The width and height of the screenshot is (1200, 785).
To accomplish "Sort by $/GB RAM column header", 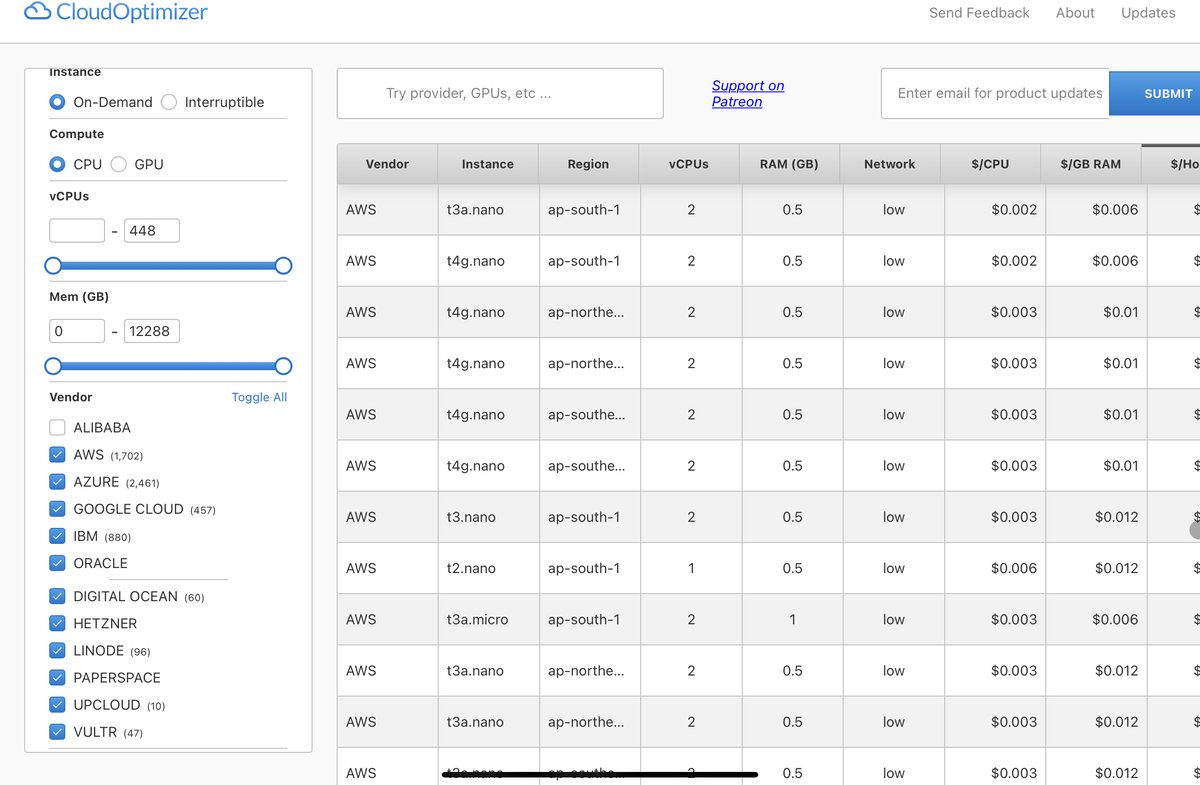I will 1091,164.
